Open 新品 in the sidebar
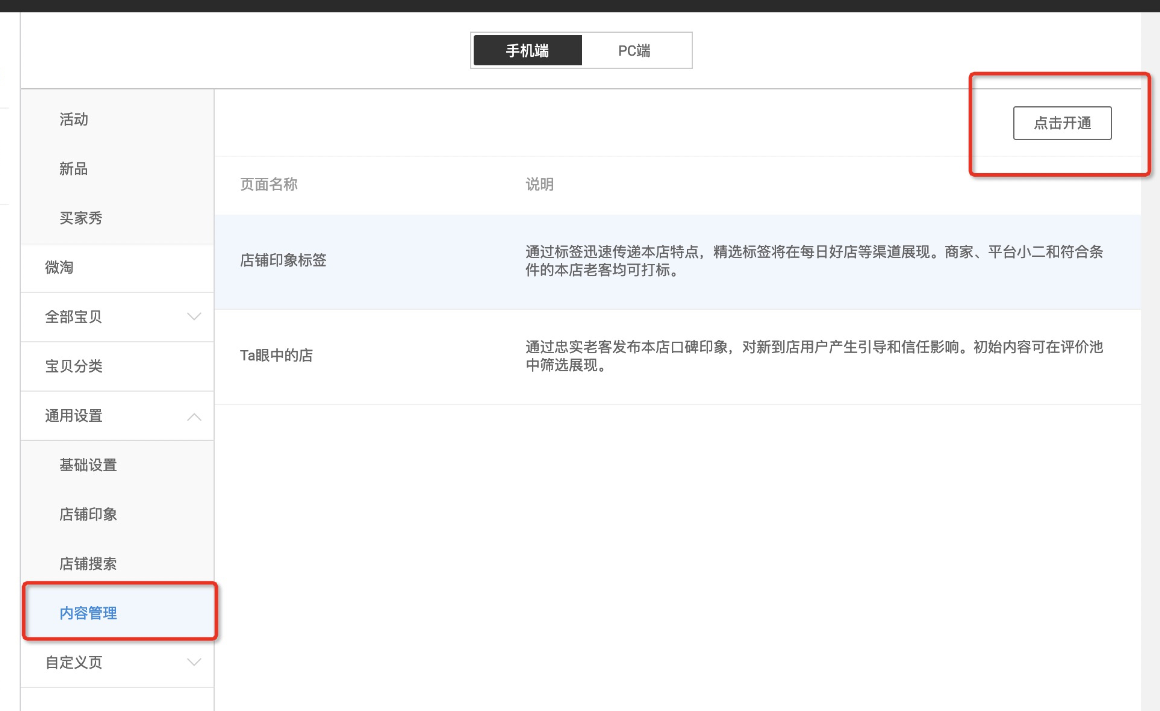The image size is (1160, 711). coord(74,169)
